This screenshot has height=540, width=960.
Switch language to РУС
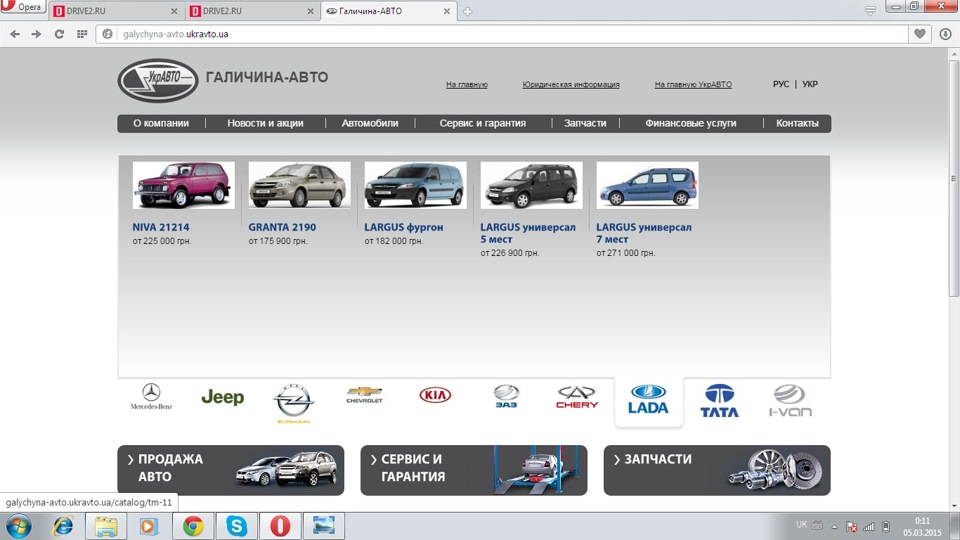pos(781,84)
